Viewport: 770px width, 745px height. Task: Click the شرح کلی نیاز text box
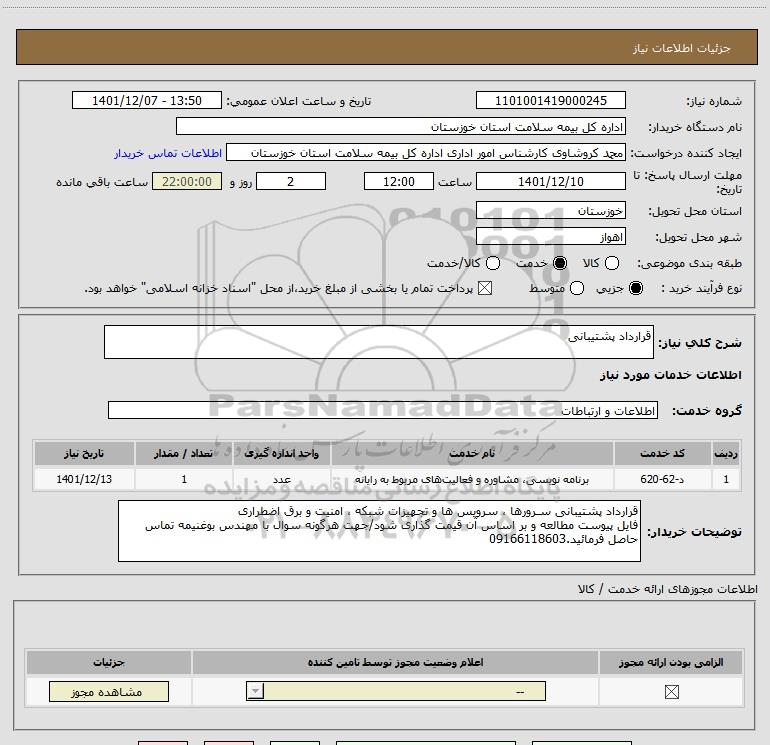pyautogui.click(x=379, y=342)
